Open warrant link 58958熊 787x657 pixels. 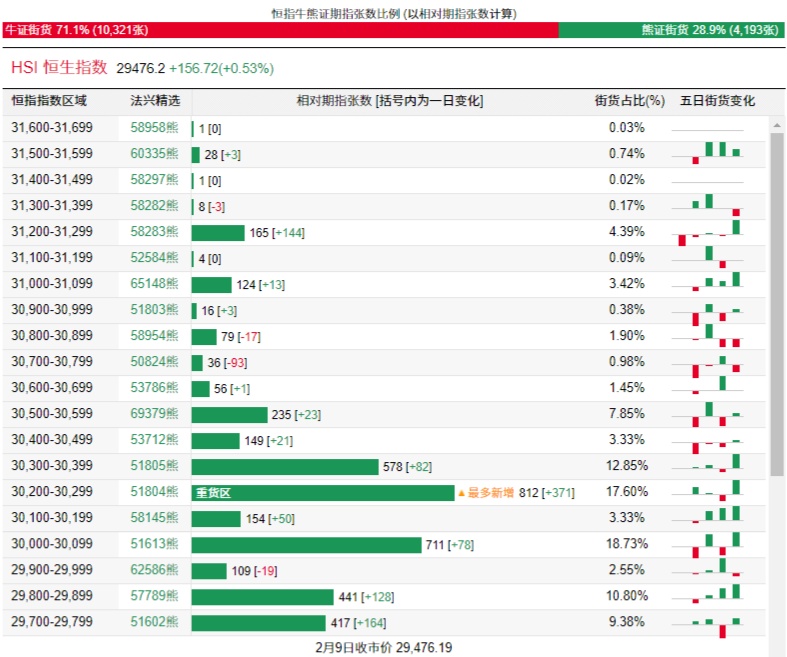(x=154, y=127)
